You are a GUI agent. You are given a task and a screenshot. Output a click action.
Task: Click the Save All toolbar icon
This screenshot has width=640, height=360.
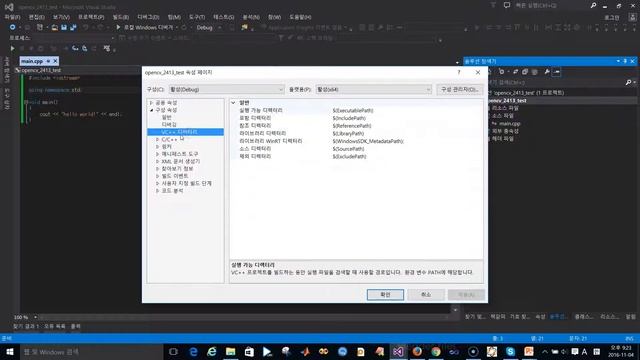coord(73,27)
